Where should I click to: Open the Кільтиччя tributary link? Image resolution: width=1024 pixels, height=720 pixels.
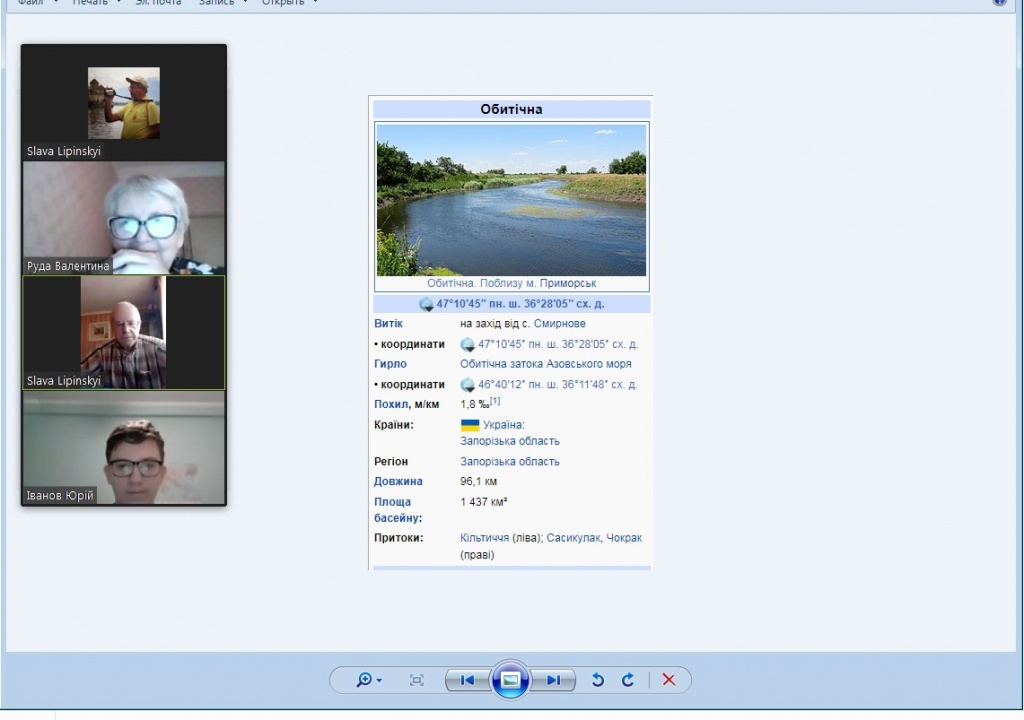(484, 538)
